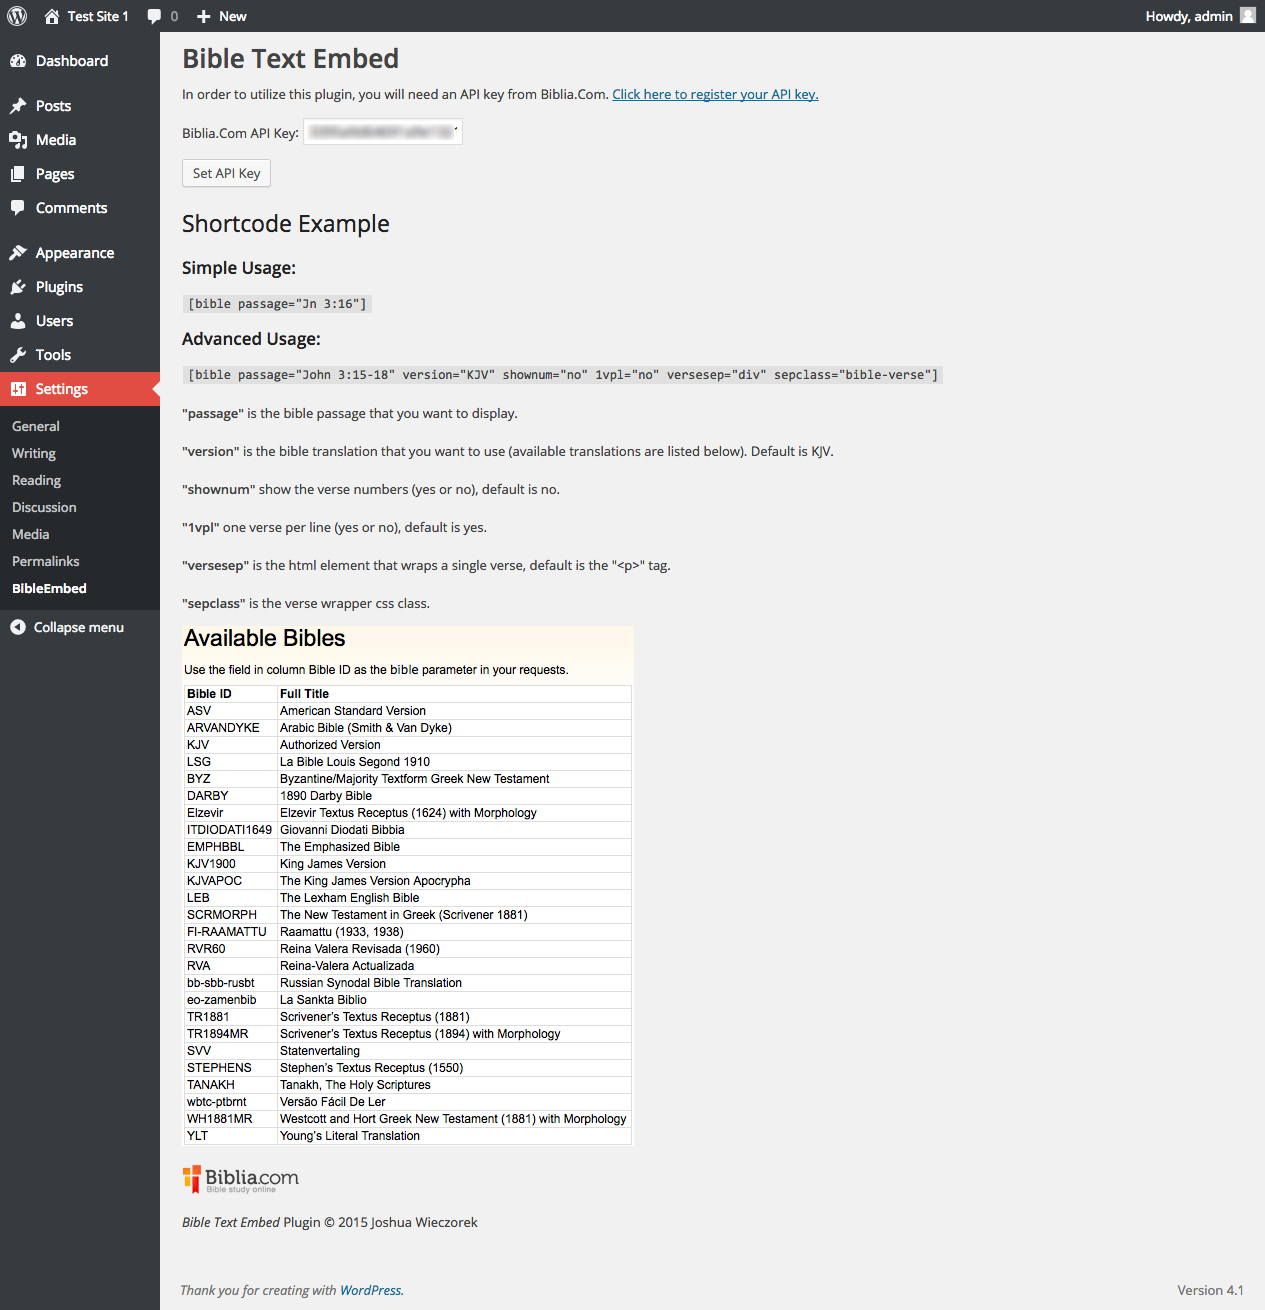Click the plus icon next to New
1265x1310 pixels.
click(x=204, y=16)
